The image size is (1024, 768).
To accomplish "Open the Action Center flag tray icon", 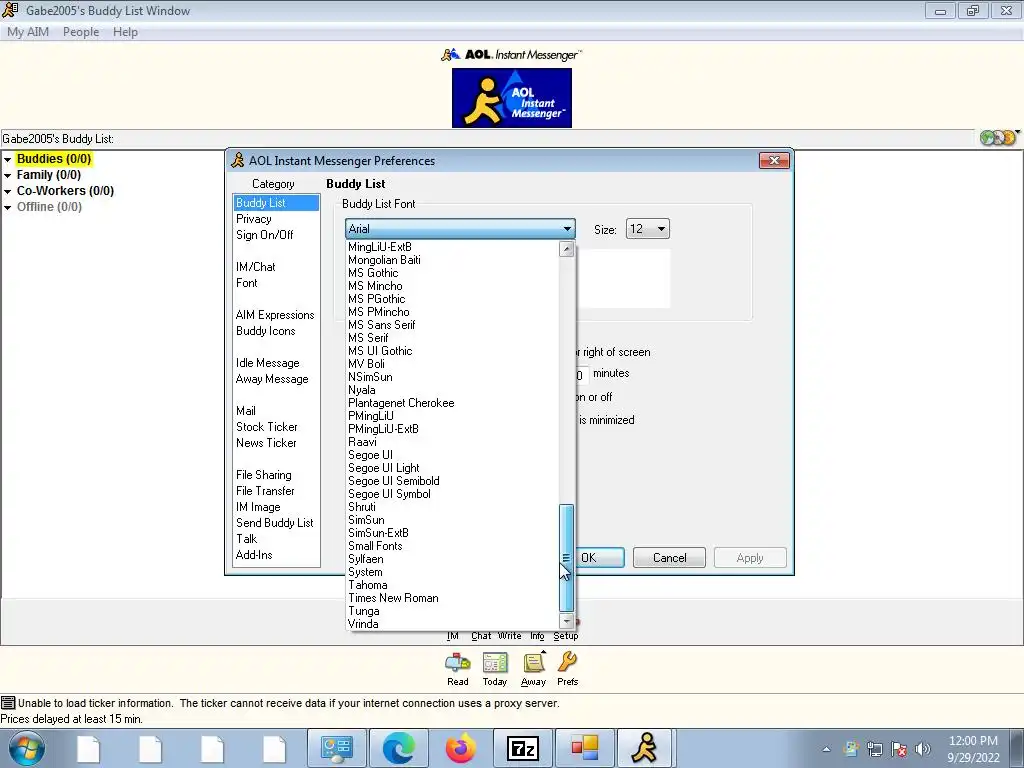I will [899, 749].
